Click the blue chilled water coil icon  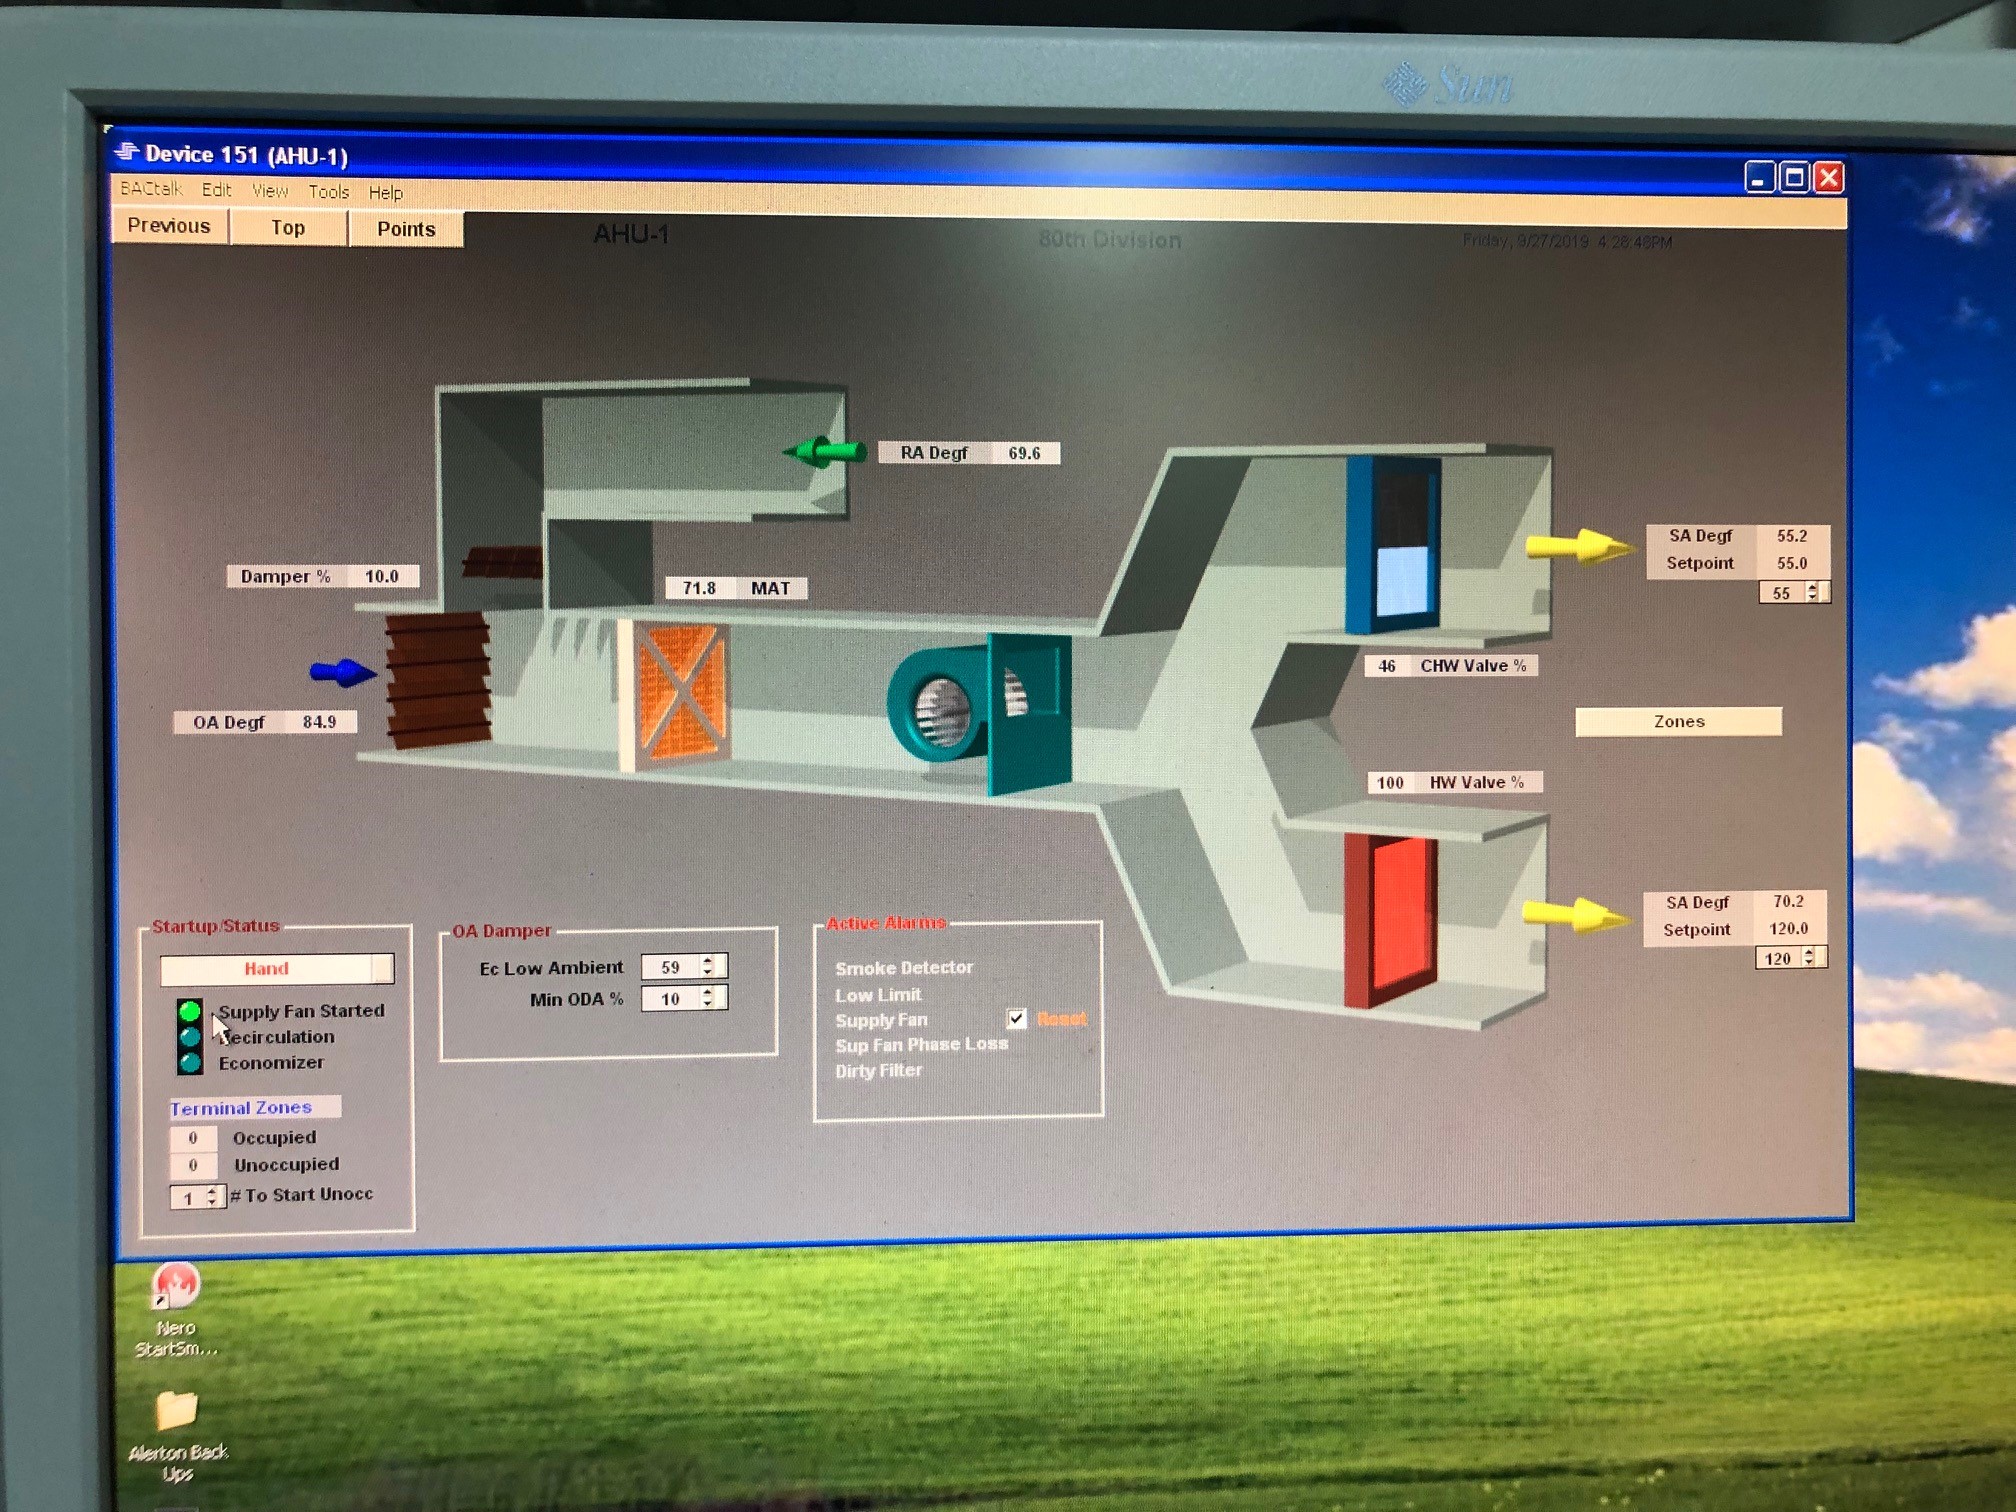[x=1393, y=545]
